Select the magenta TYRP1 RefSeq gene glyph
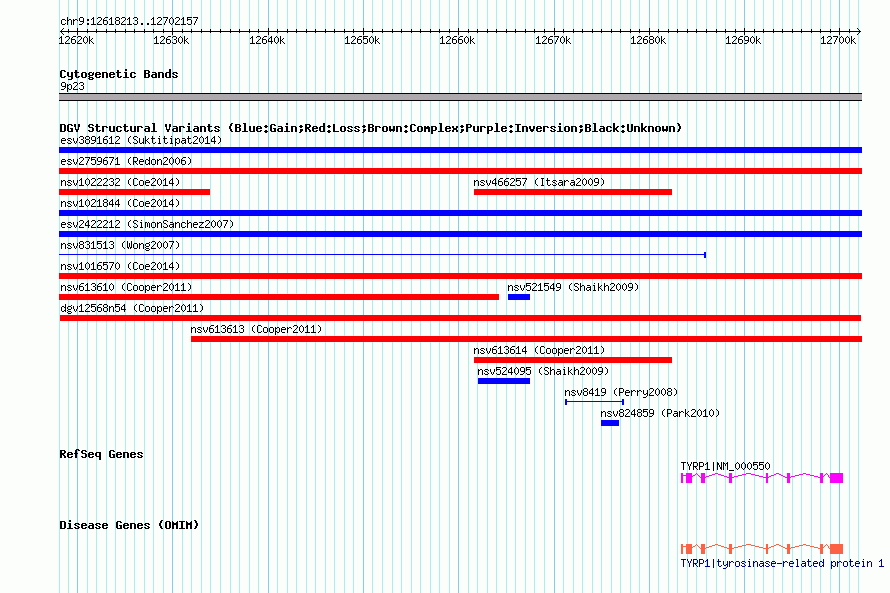890x593 pixels. (762, 478)
